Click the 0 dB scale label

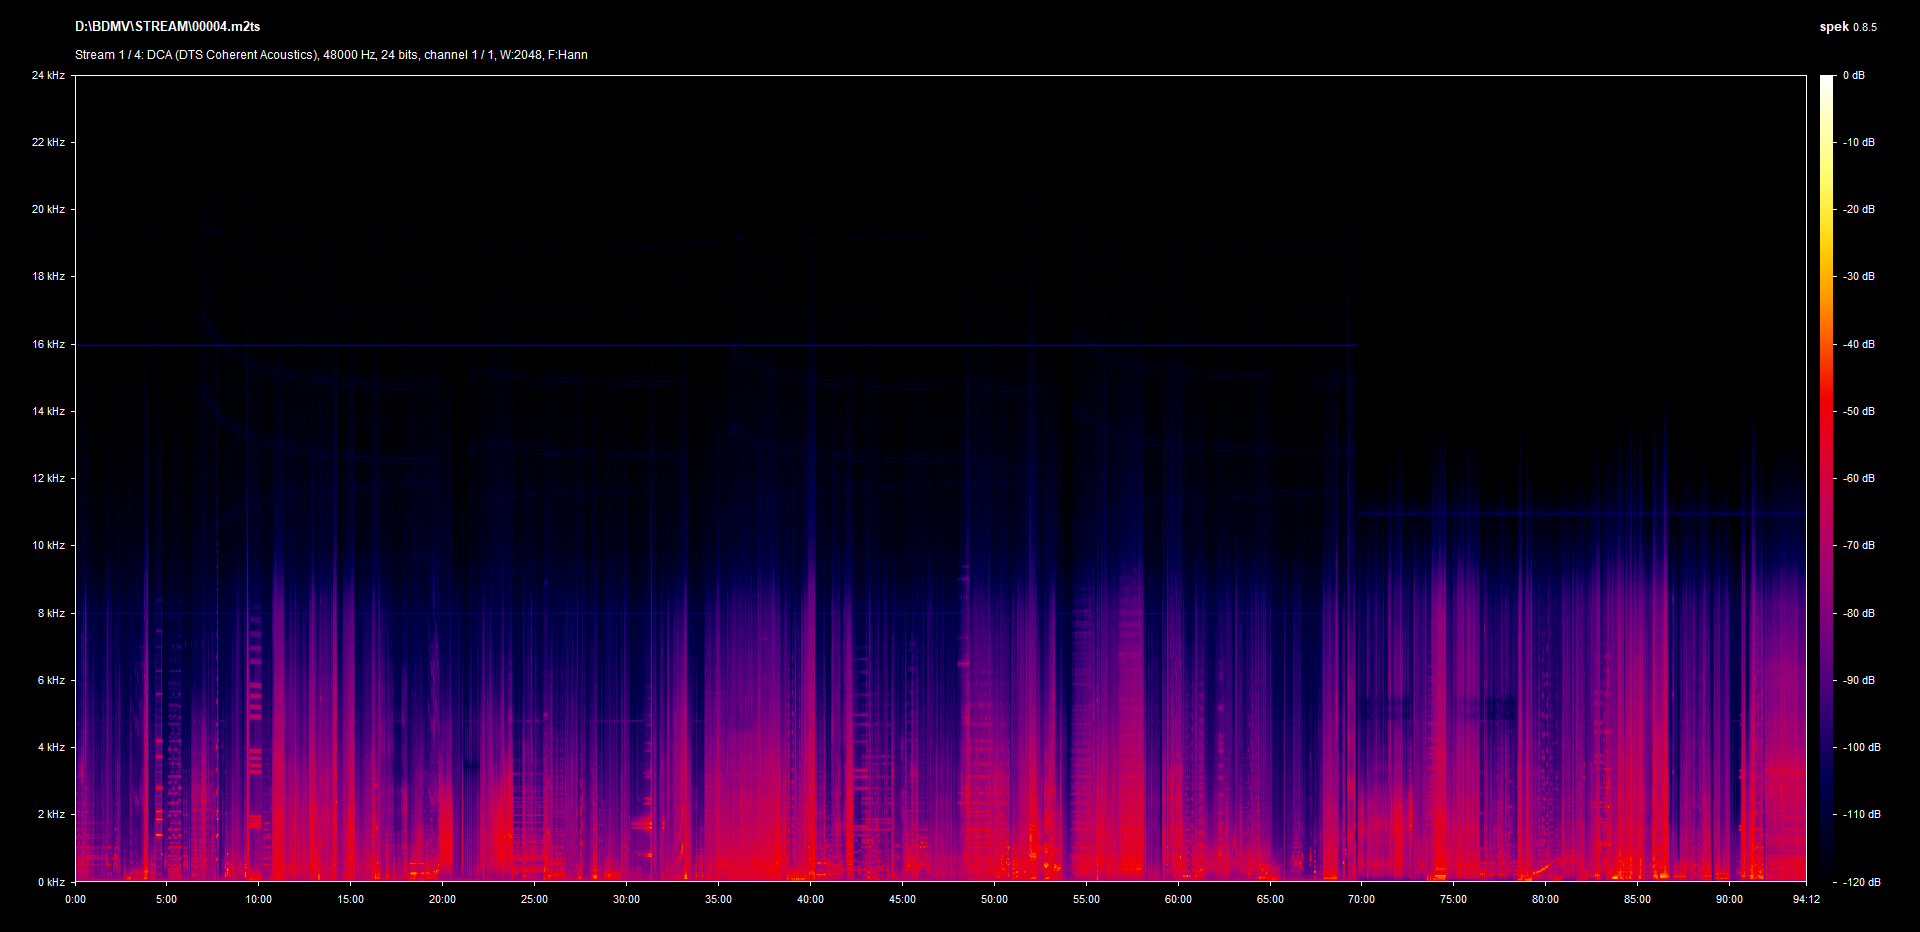point(1853,75)
